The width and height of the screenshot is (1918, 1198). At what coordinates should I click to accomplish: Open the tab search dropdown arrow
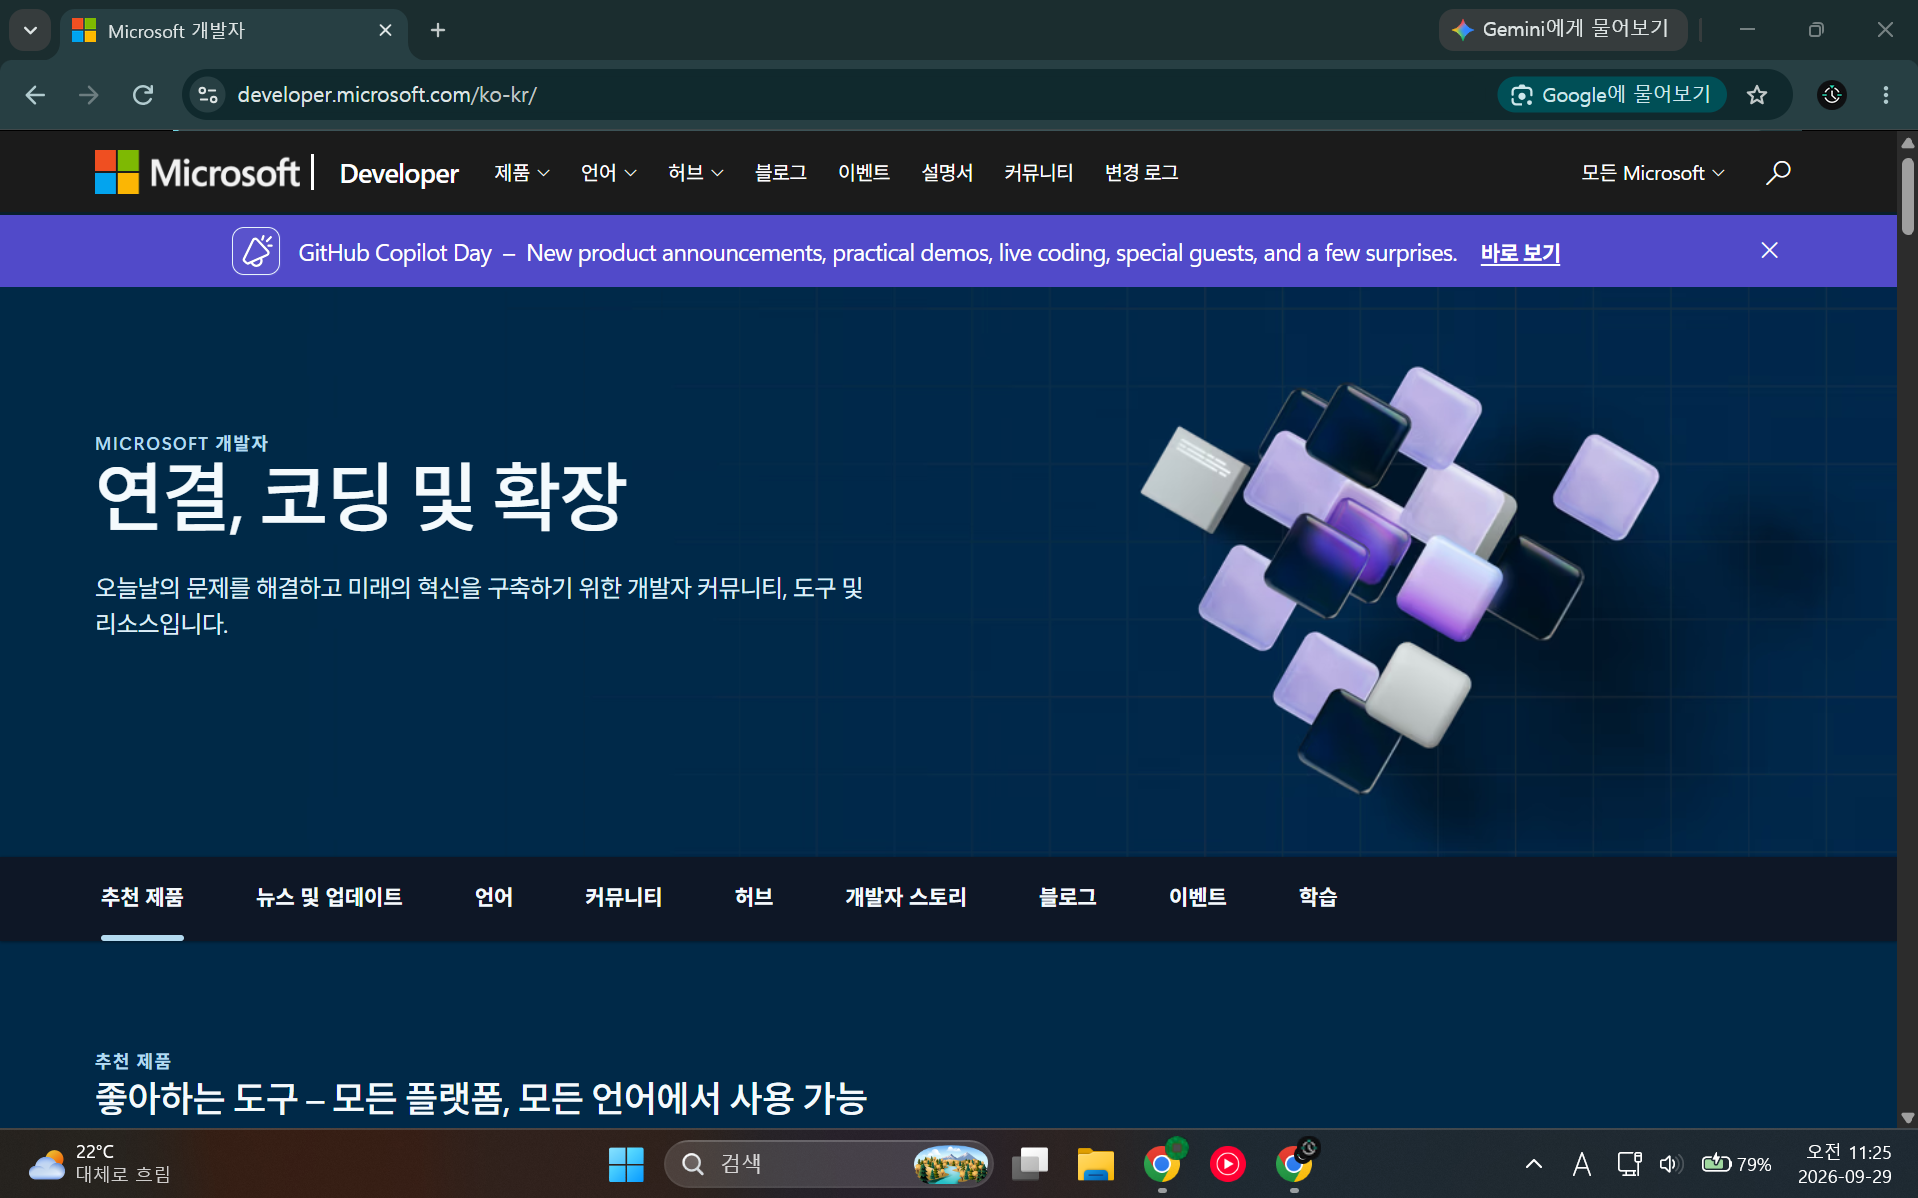30,30
